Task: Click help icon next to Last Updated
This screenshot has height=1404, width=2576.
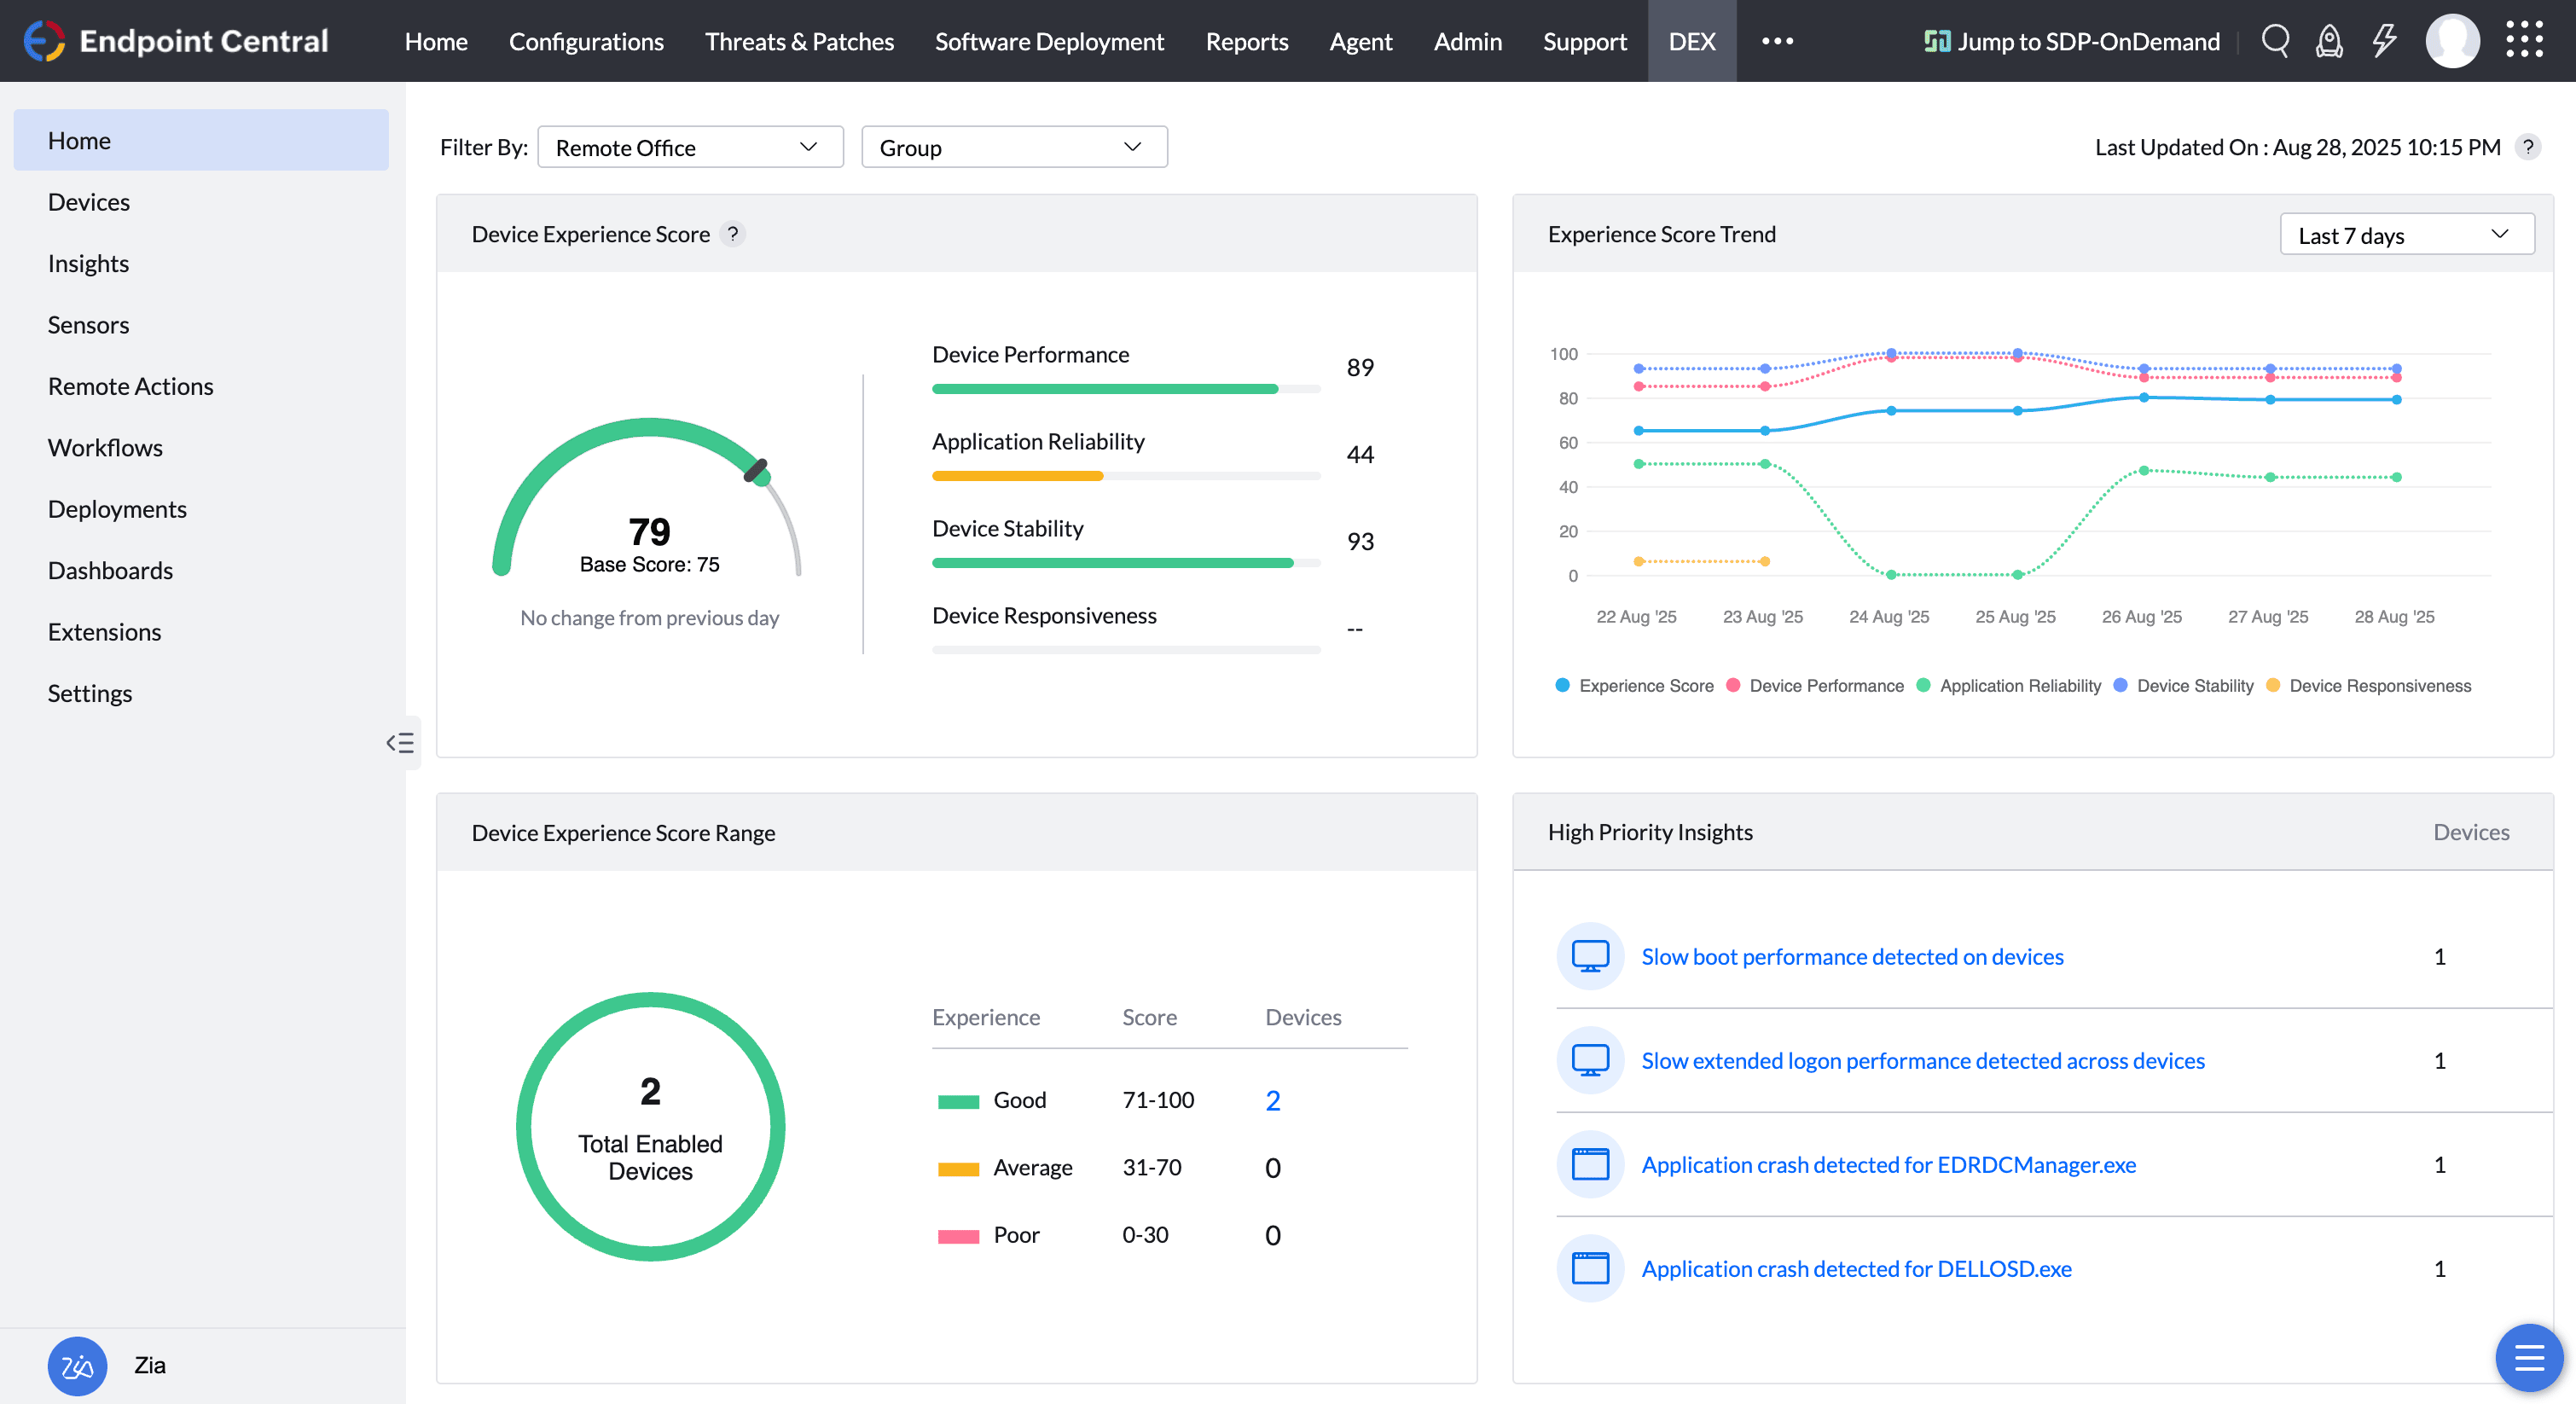Action: point(2528,148)
